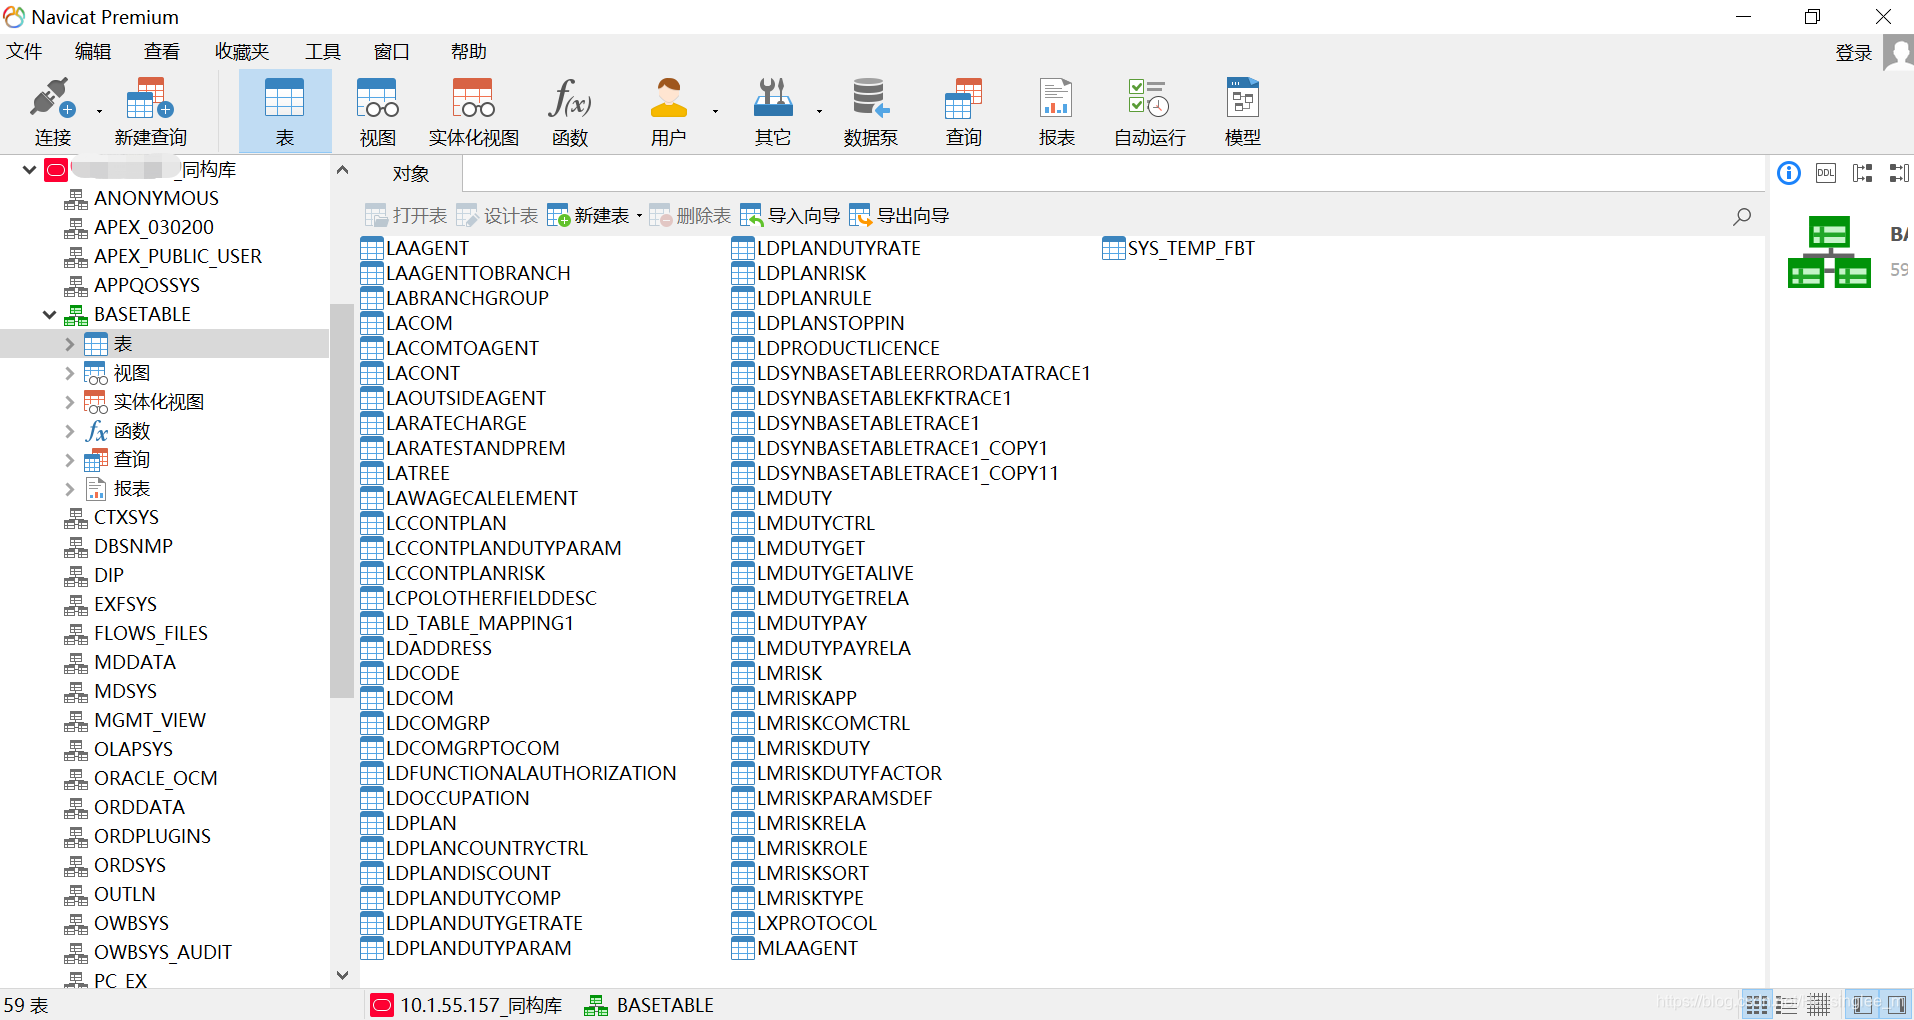1914x1020 pixels.
Task: Collapse the BASETABLE schema node
Action: [49, 315]
